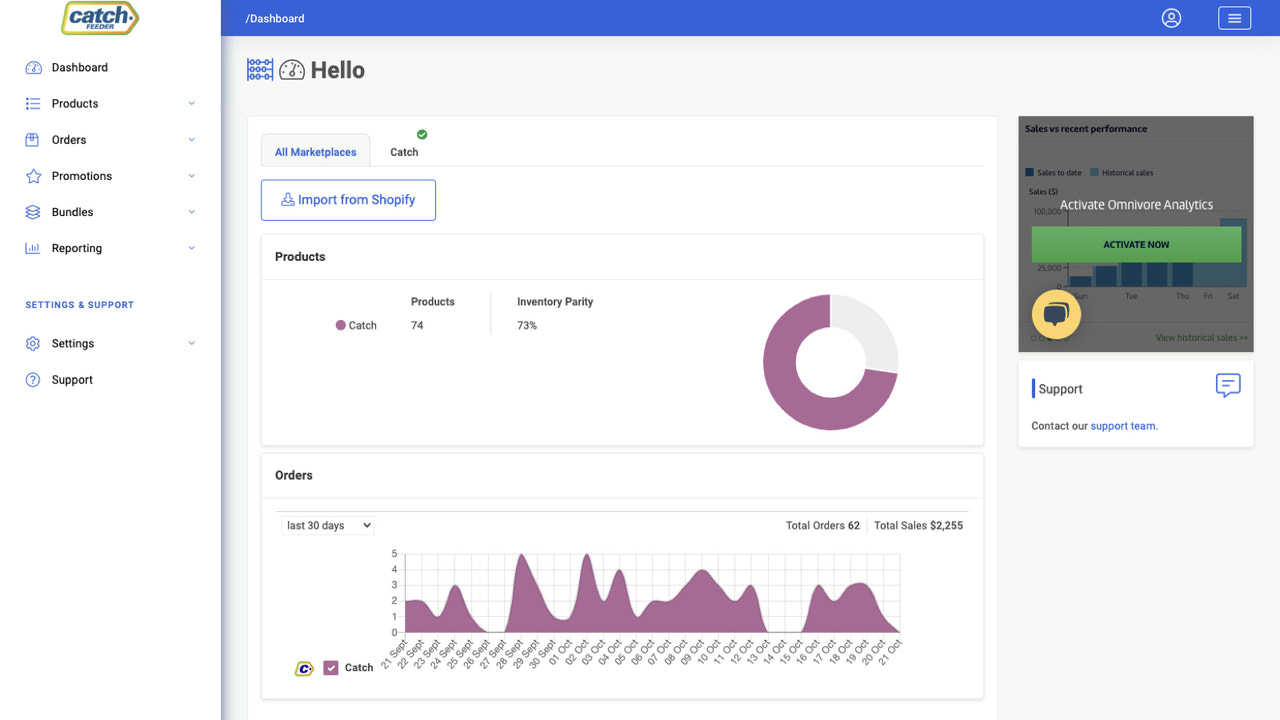Click the Import from Shopify button

click(348, 200)
